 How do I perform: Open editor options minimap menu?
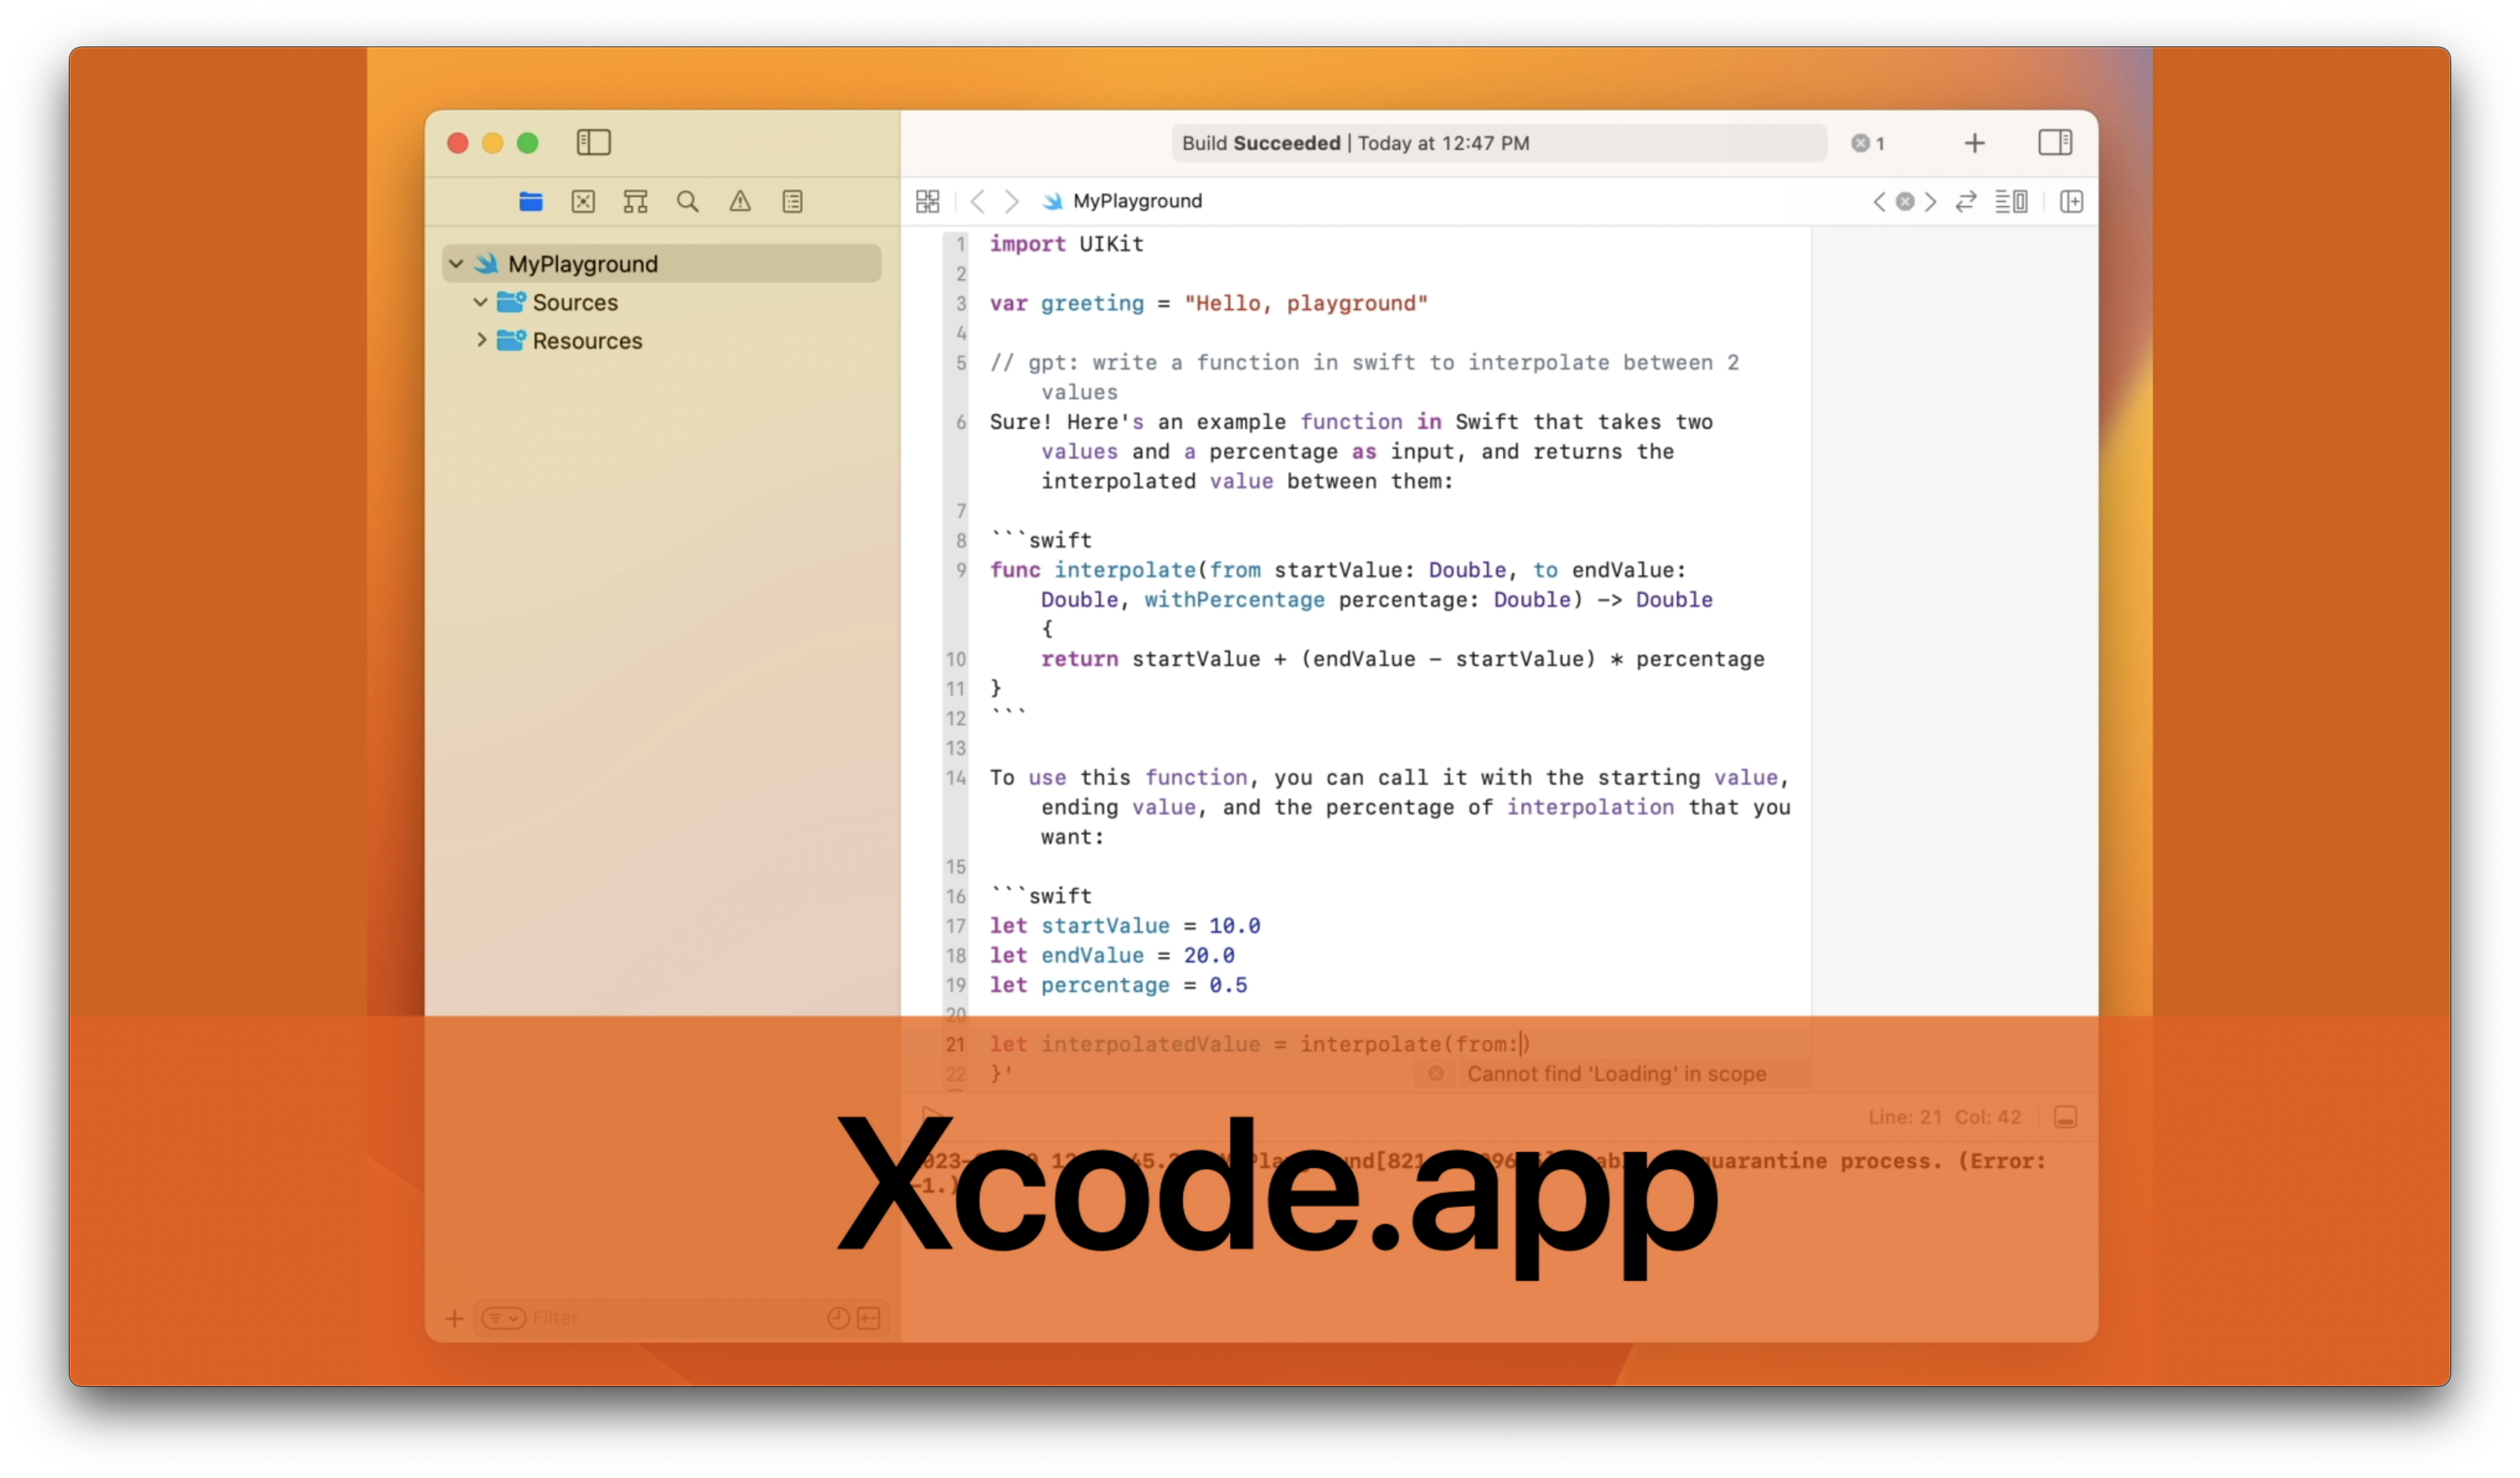2011,202
